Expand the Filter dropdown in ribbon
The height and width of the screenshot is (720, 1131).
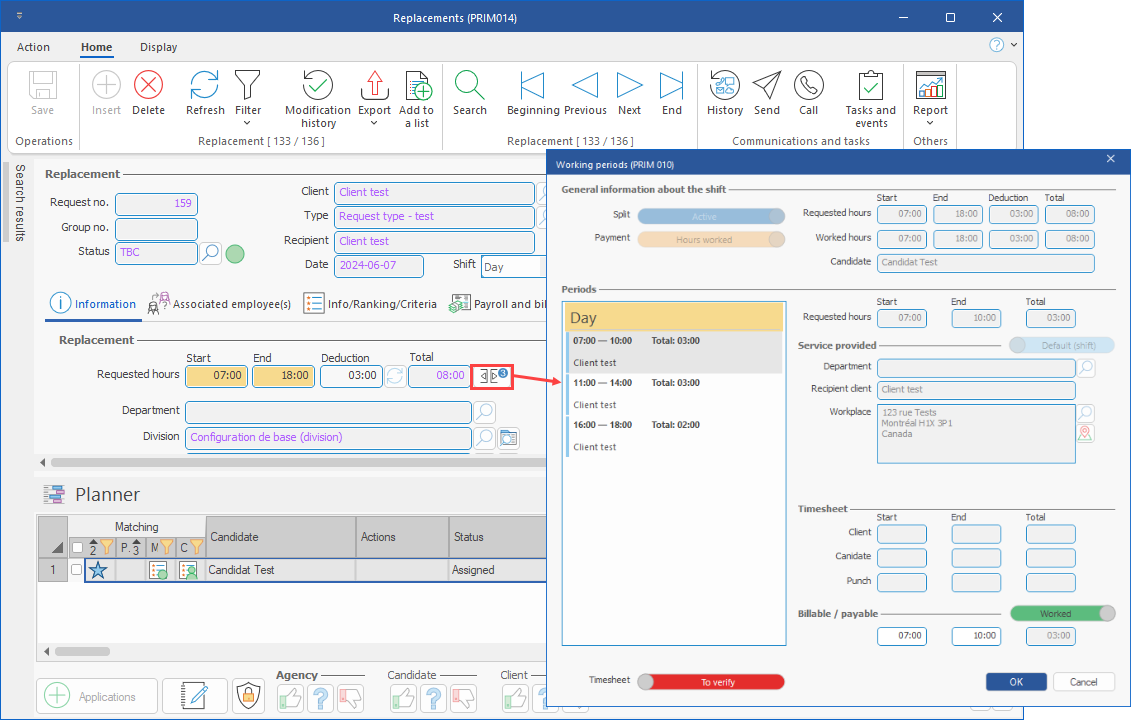point(248,122)
